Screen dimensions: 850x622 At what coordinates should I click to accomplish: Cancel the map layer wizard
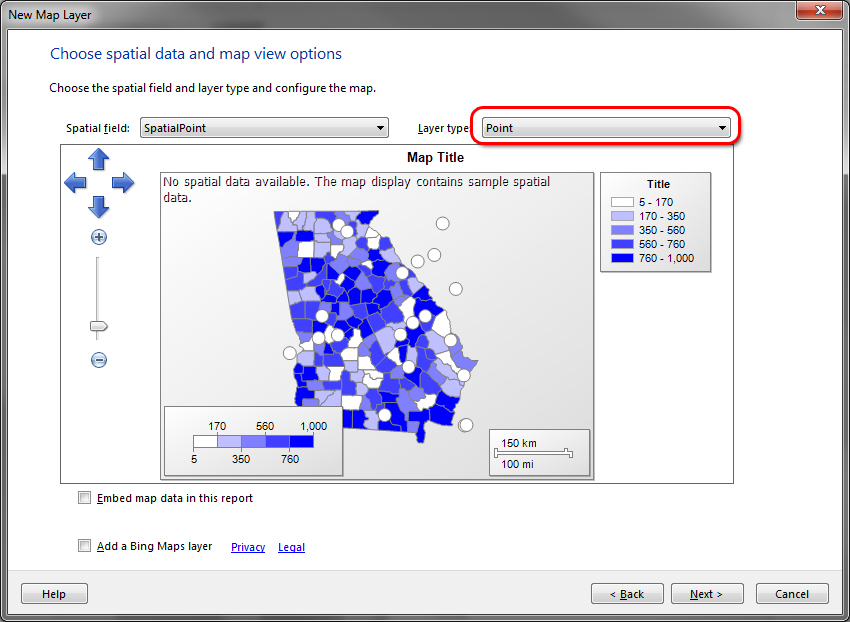tap(792, 594)
